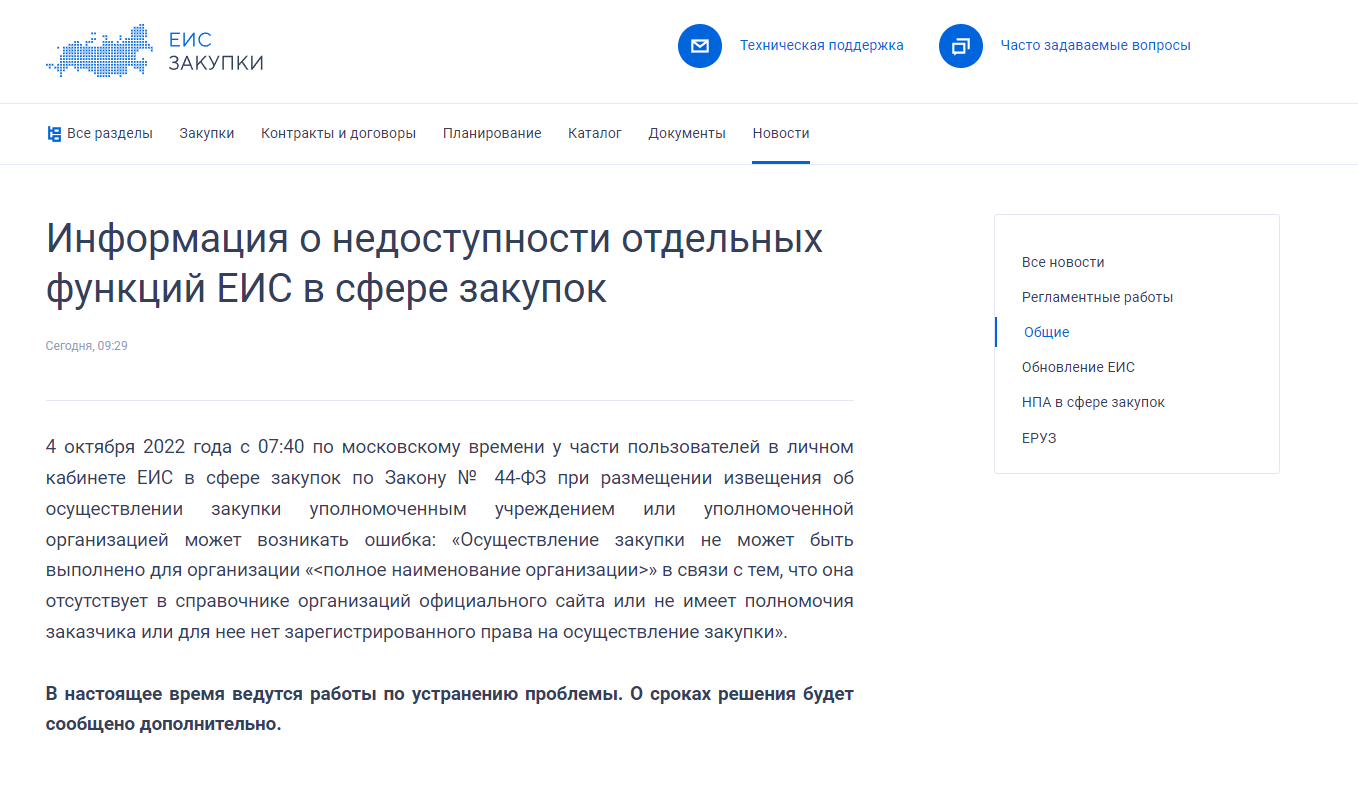Switch to the Новости tab

(781, 134)
